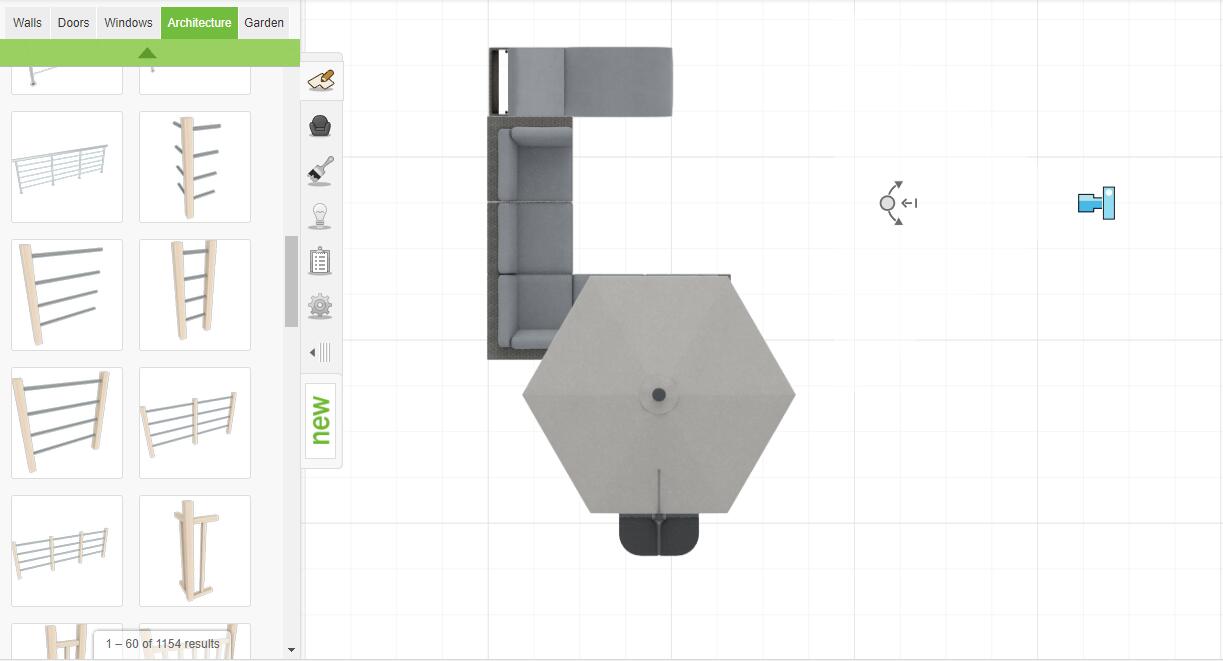Click the dark parasol base

[x=659, y=535]
